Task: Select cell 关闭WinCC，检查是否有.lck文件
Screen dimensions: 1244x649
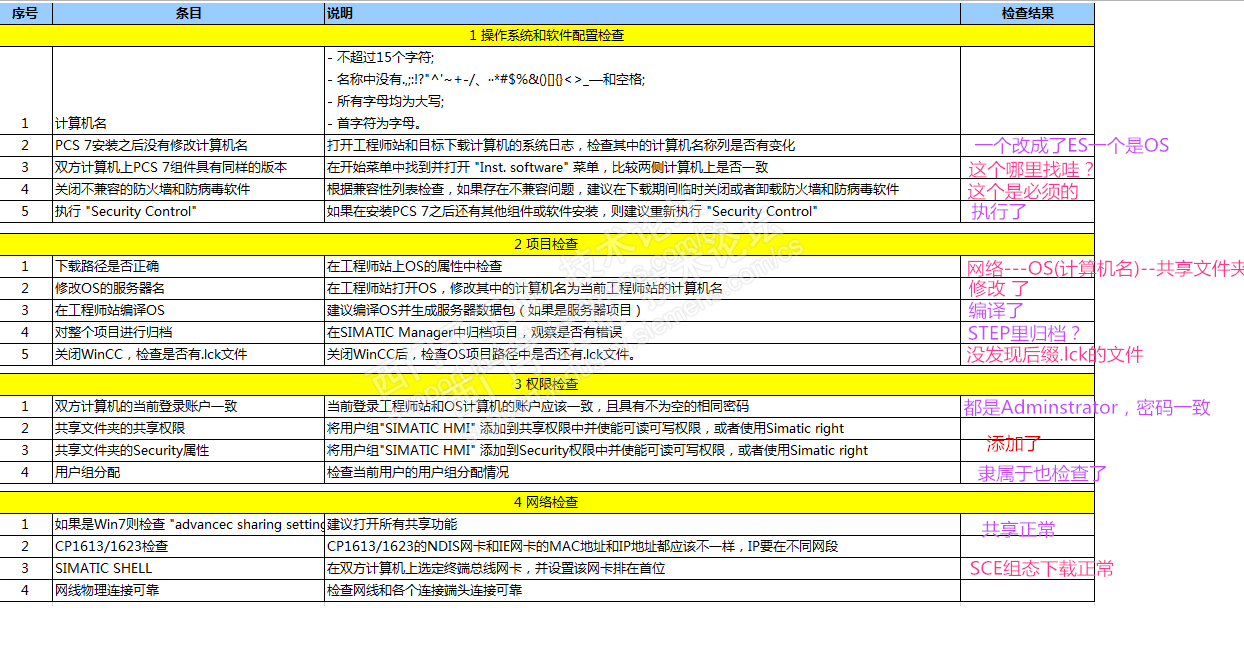Action: [188, 354]
